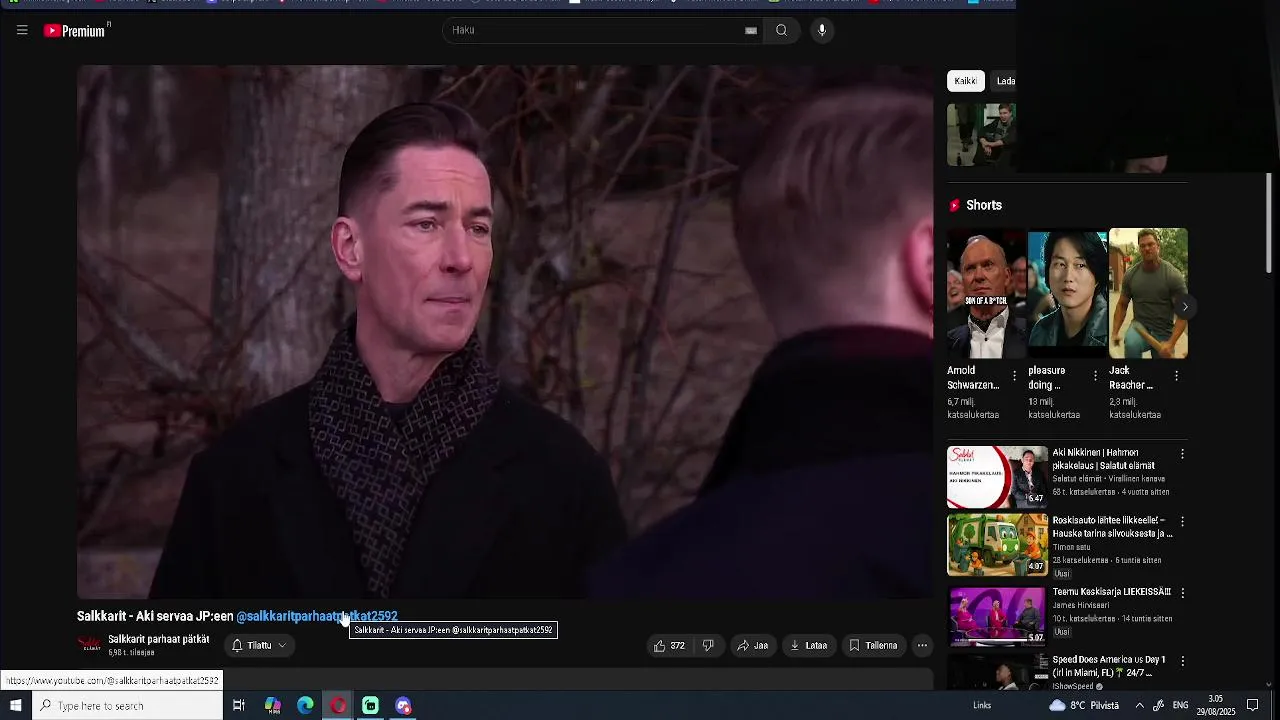1280x720 pixels.
Task: Open the Tilattu subscription notification dropdown
Action: (x=259, y=646)
